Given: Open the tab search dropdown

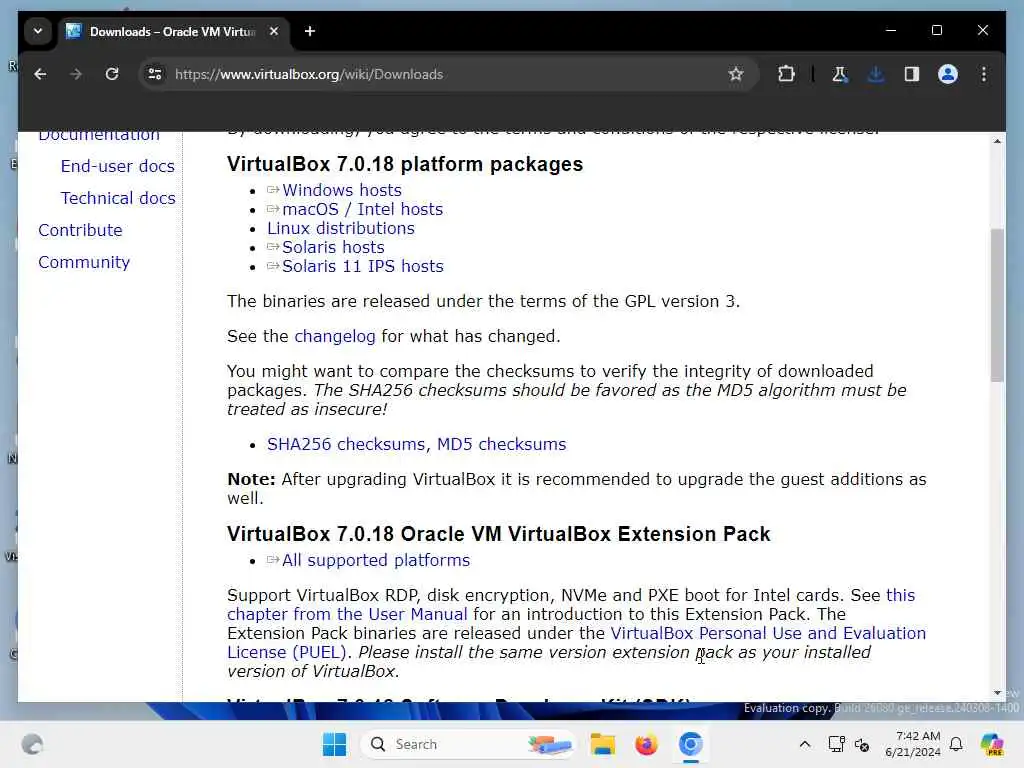Looking at the screenshot, I should (38, 31).
